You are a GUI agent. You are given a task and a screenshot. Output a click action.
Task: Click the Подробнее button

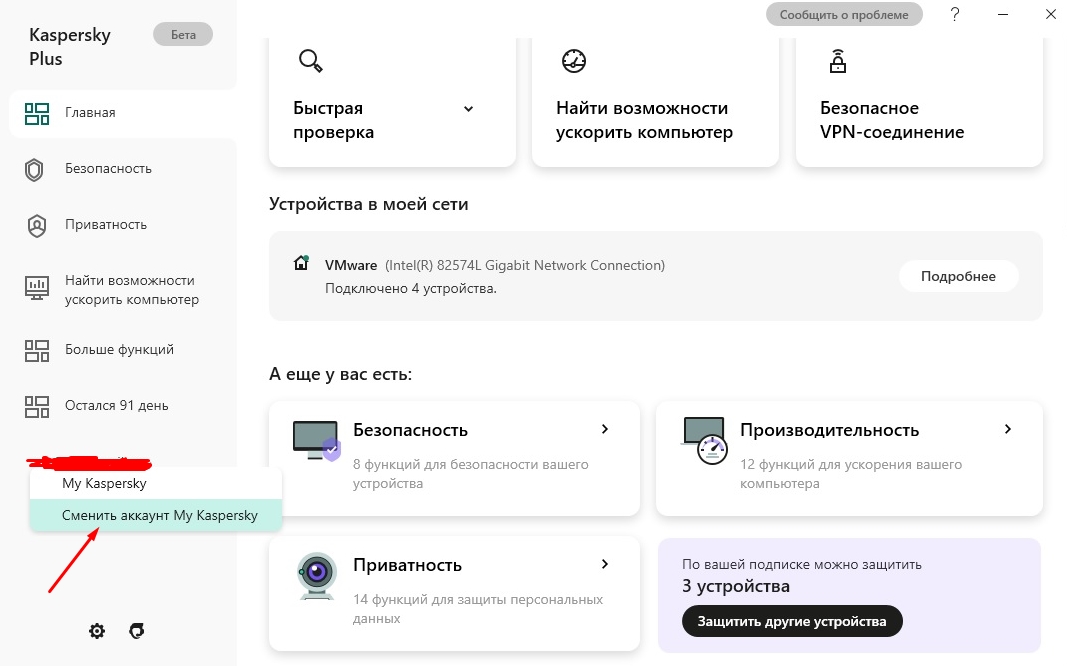click(x=958, y=276)
